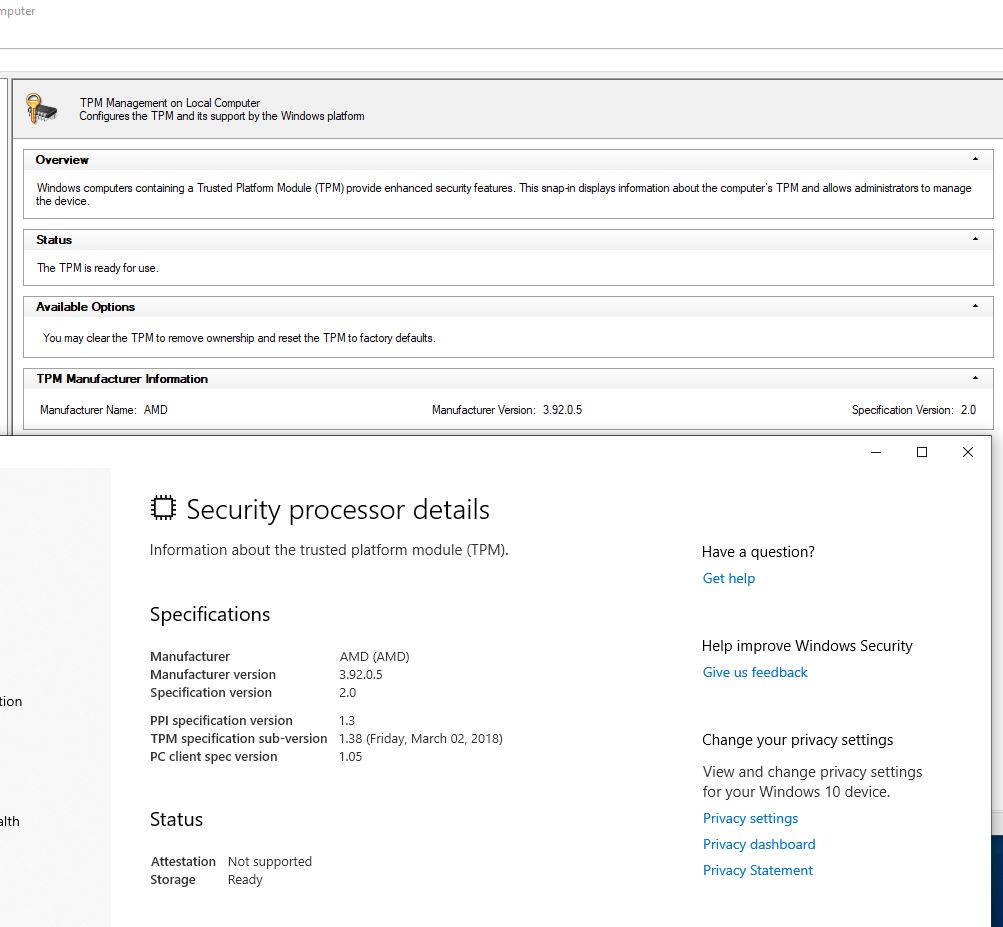Click the AMD (AMD) manufacturer value
The image size is (1003, 927).
click(x=374, y=656)
